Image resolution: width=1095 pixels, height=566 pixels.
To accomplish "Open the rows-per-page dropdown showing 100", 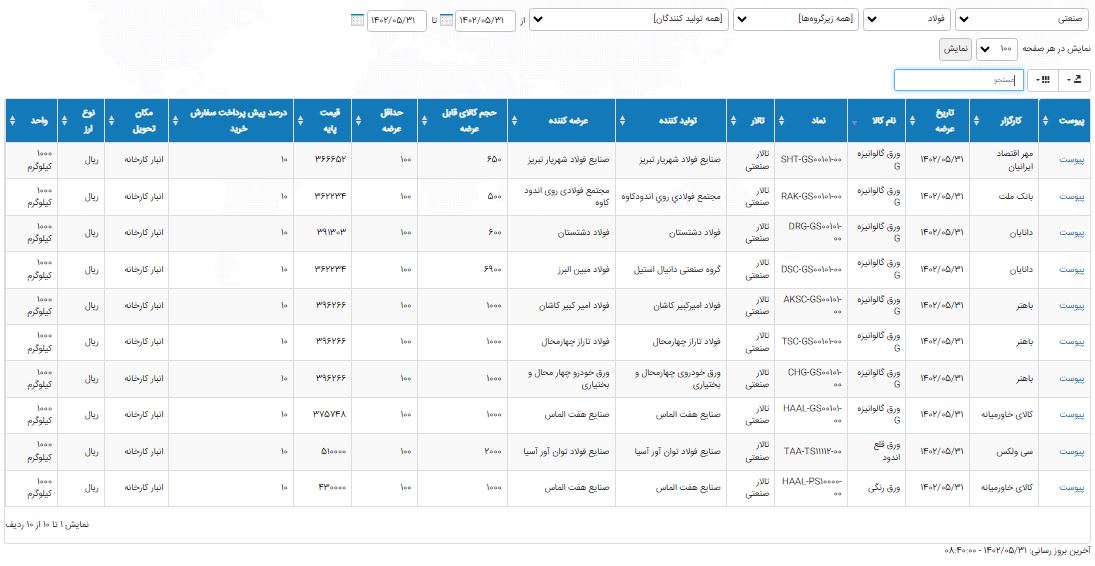I will [x=997, y=49].
